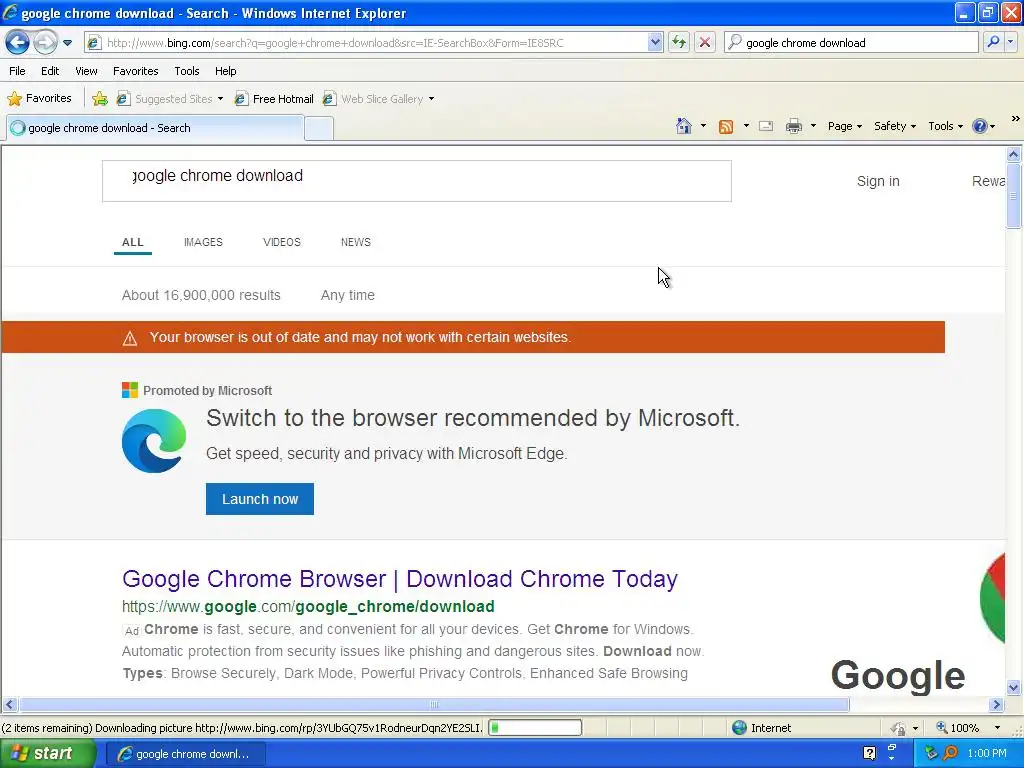Click the out of date browser warning banner
This screenshot has width=1024, height=768.
pos(473,337)
